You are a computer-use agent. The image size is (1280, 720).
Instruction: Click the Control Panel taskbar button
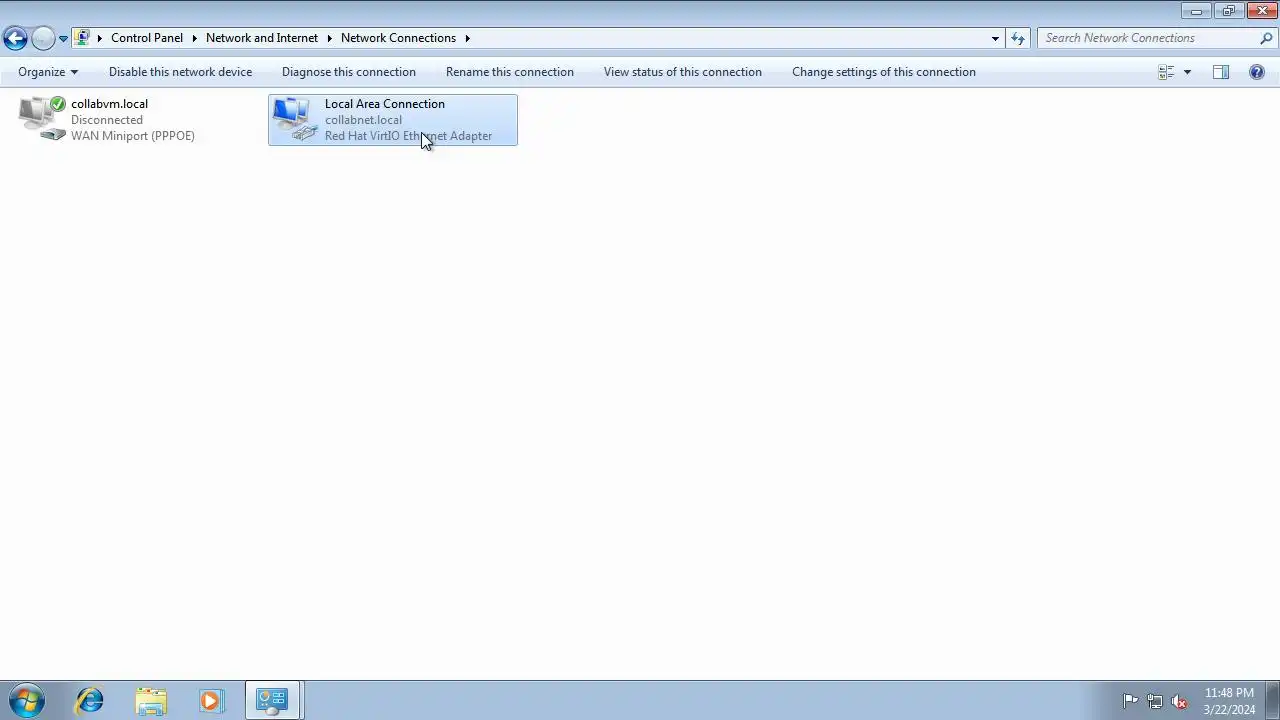272,701
